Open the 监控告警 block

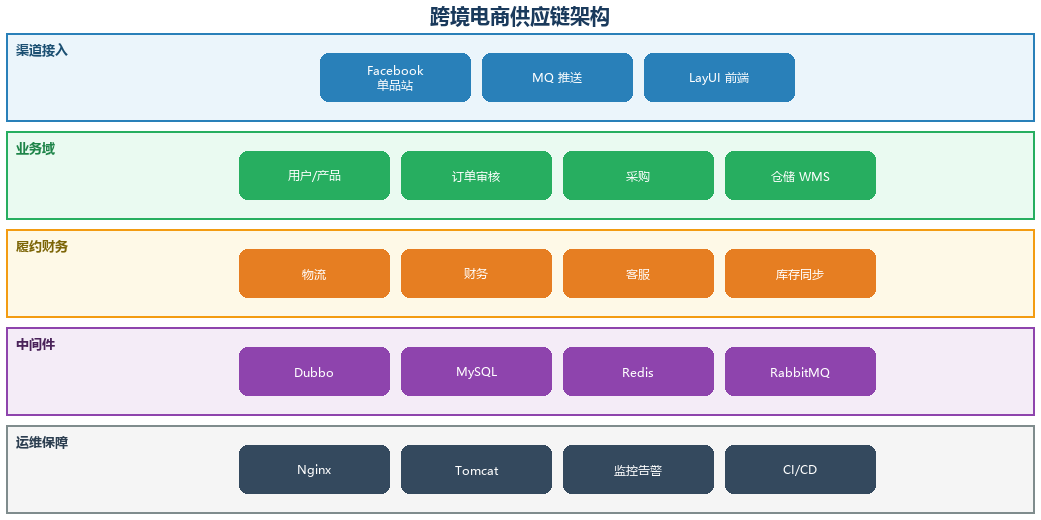point(638,470)
